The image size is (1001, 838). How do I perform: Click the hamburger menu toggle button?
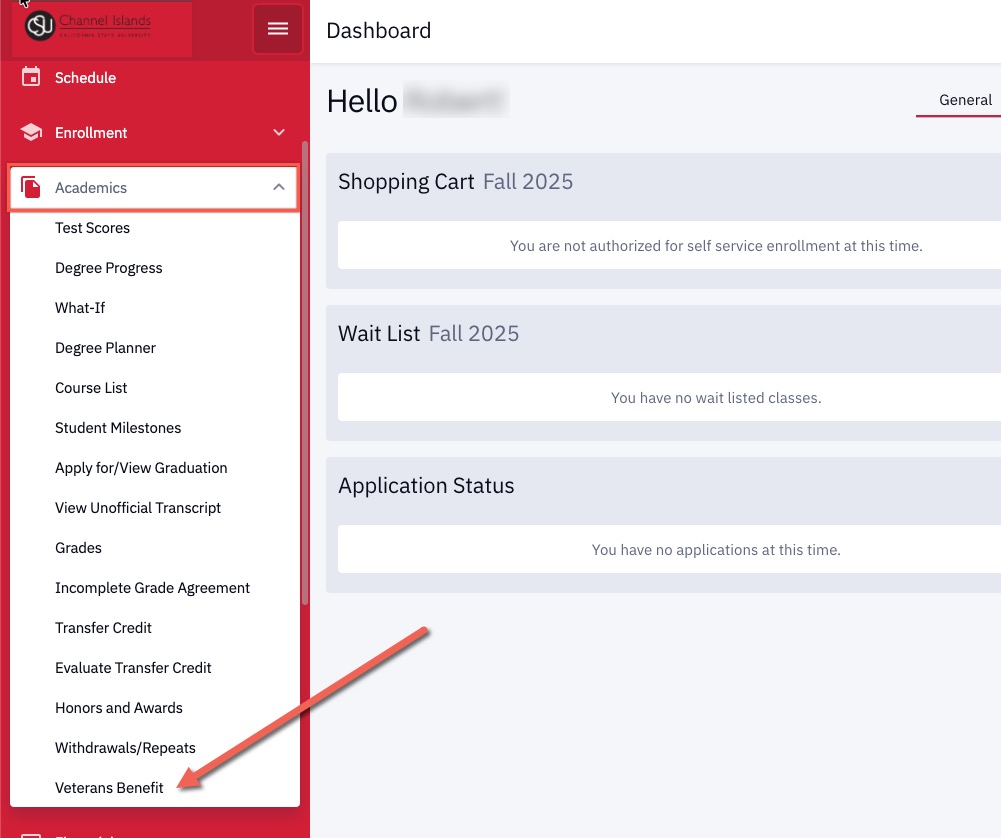278,29
